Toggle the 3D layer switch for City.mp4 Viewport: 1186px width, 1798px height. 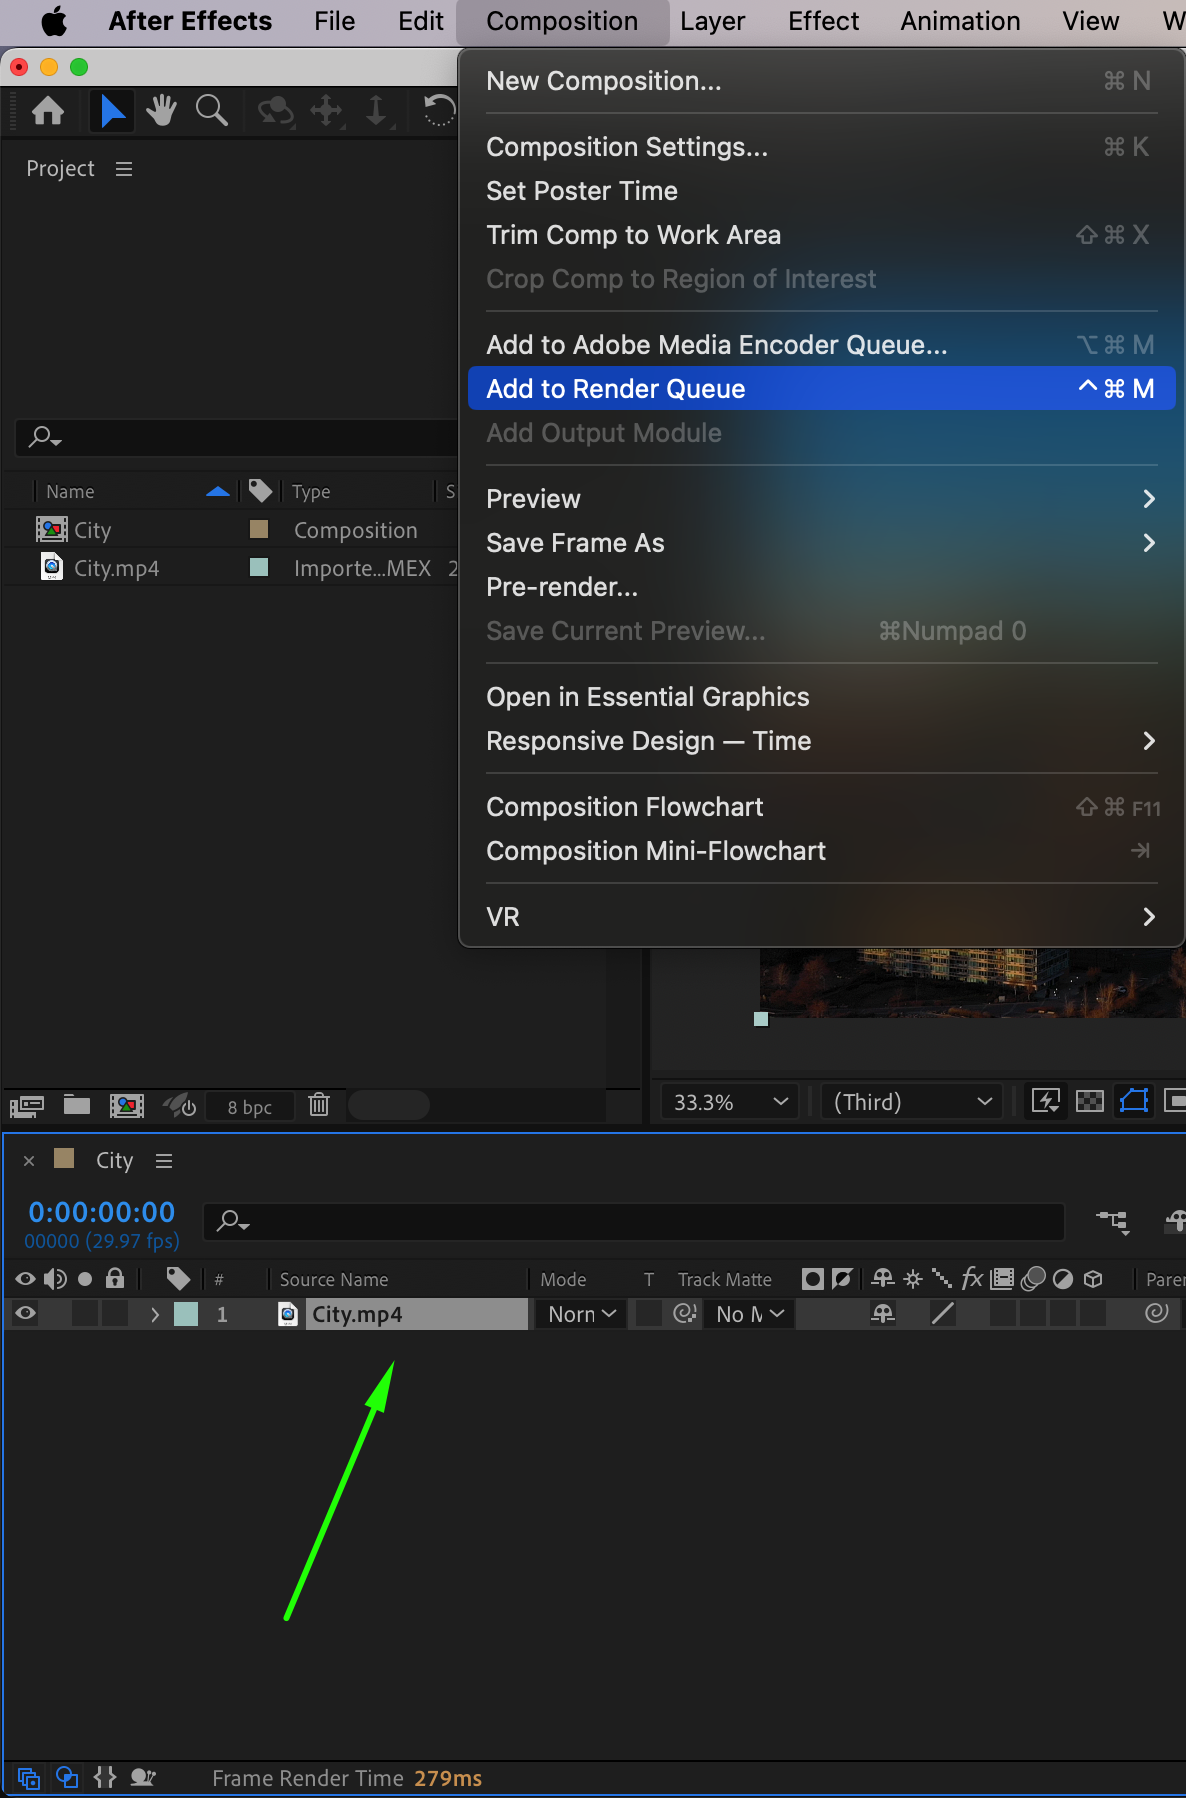[1093, 1314]
